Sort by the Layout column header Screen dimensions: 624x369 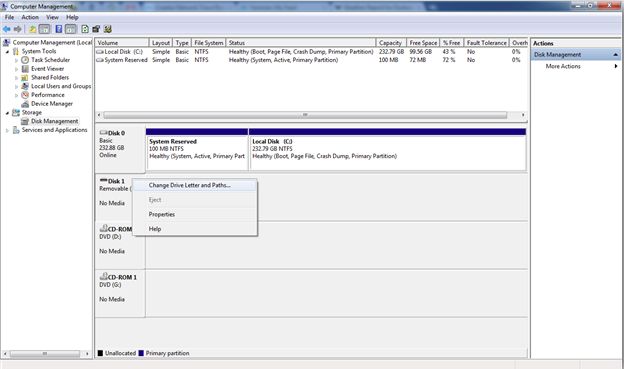[161, 43]
